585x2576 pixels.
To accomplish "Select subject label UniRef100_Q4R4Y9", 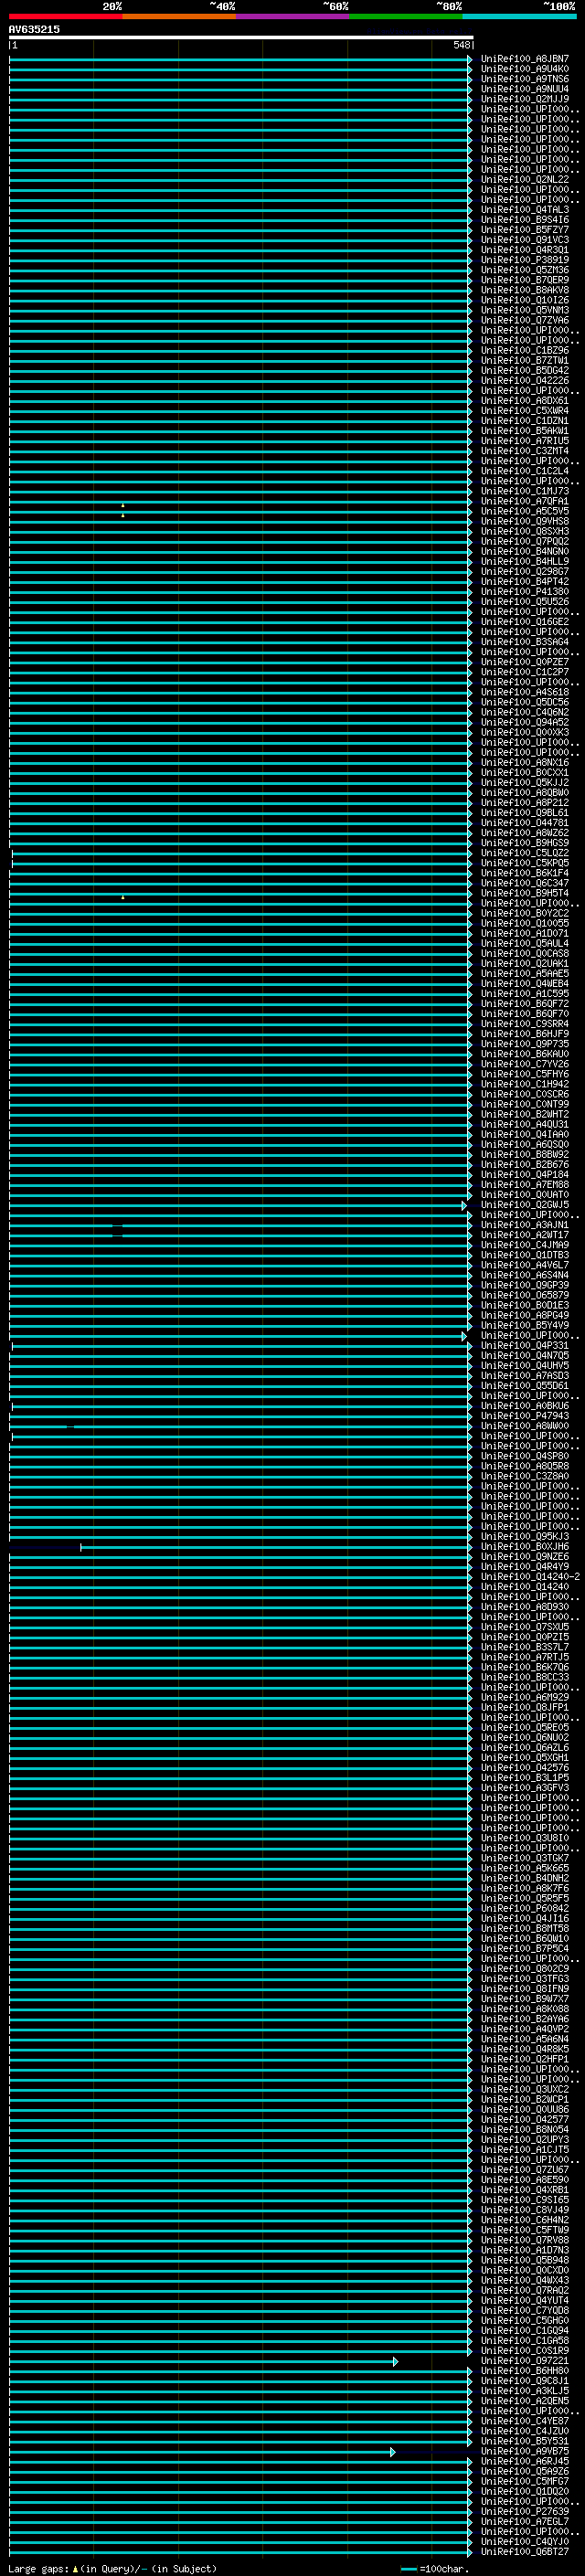I will click(x=524, y=1567).
